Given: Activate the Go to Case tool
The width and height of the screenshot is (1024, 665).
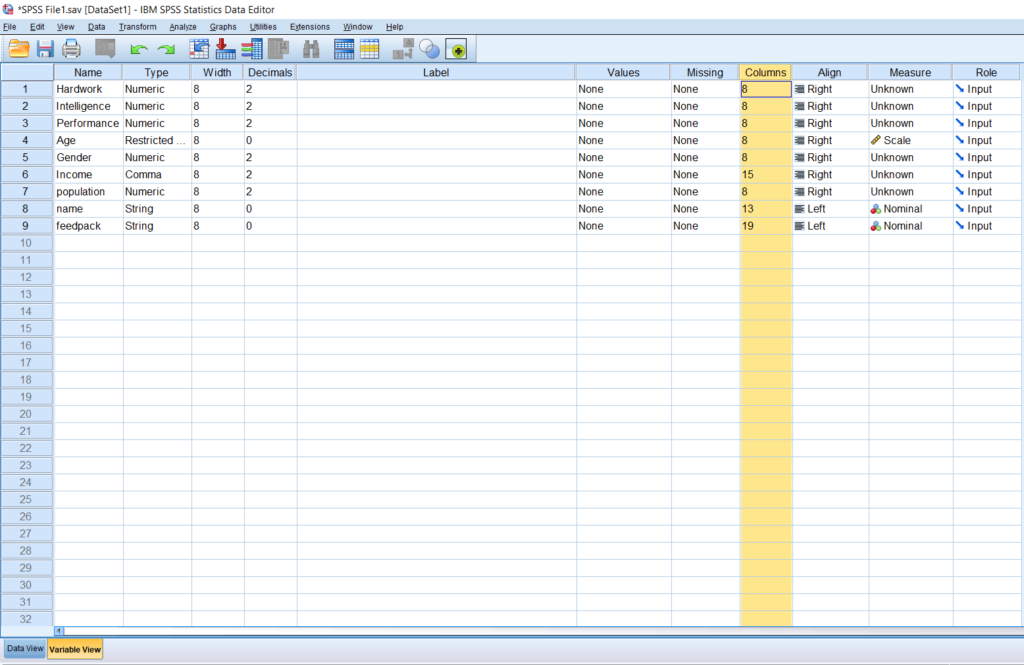Looking at the screenshot, I should tap(199, 48).
